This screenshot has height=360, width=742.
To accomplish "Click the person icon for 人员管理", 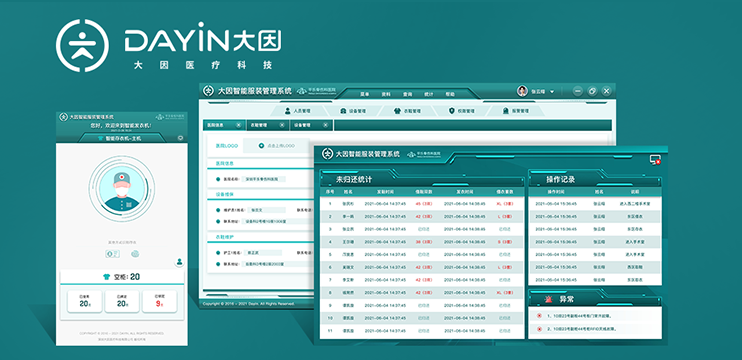I will [287, 111].
